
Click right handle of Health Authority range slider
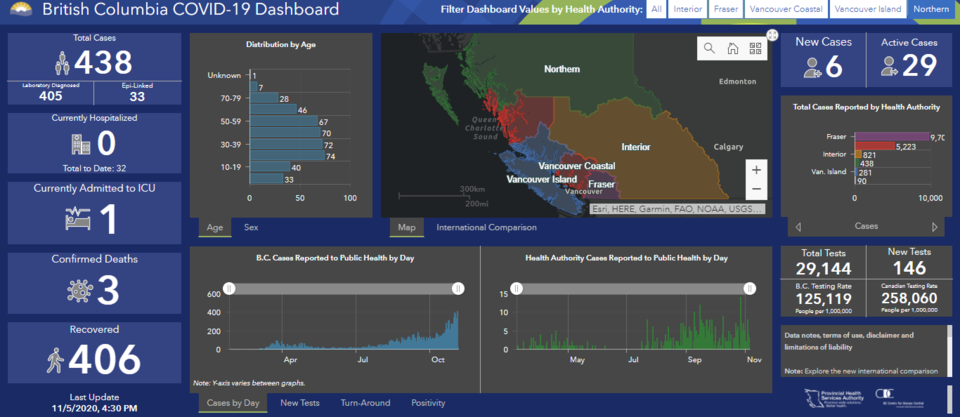point(749,289)
